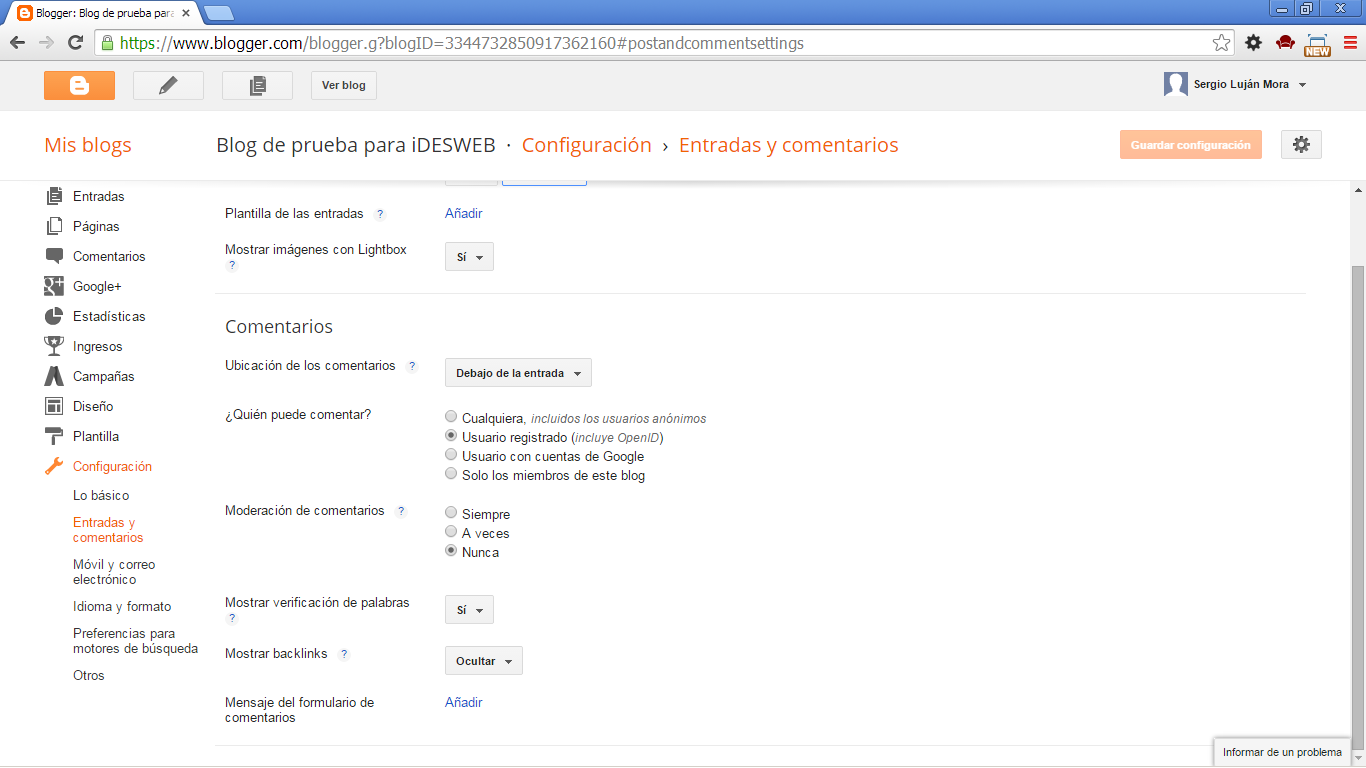The height and width of the screenshot is (768, 1366).
Task: Click the orange Blogger logo button
Action: (x=79, y=85)
